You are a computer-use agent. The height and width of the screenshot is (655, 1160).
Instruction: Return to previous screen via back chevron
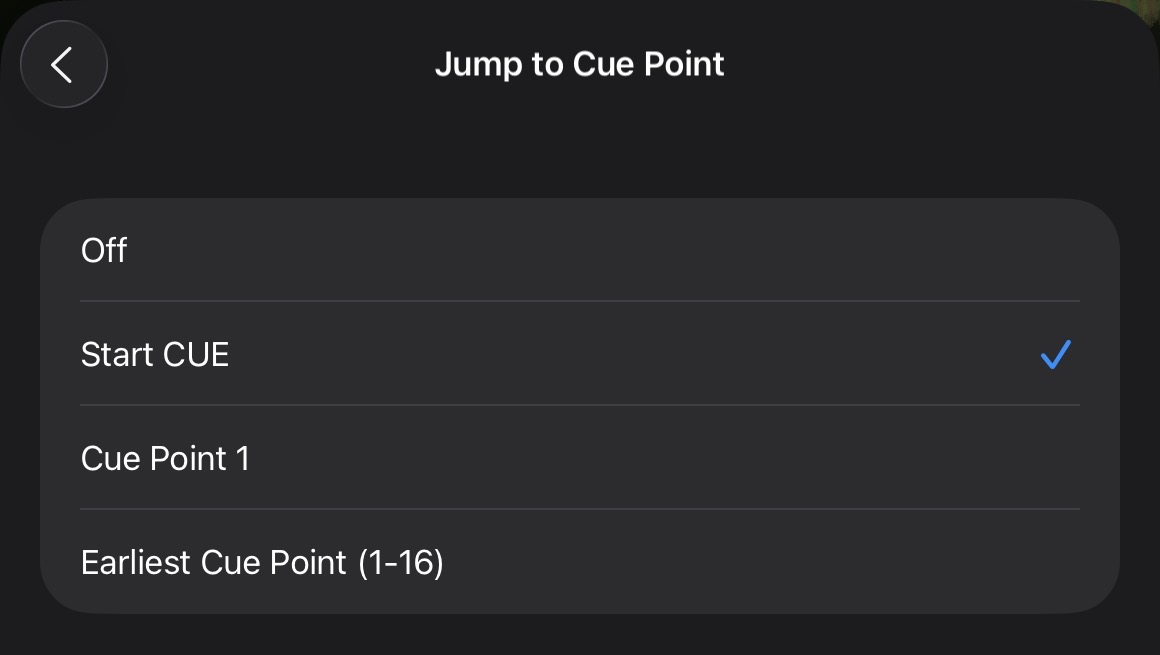click(x=63, y=65)
